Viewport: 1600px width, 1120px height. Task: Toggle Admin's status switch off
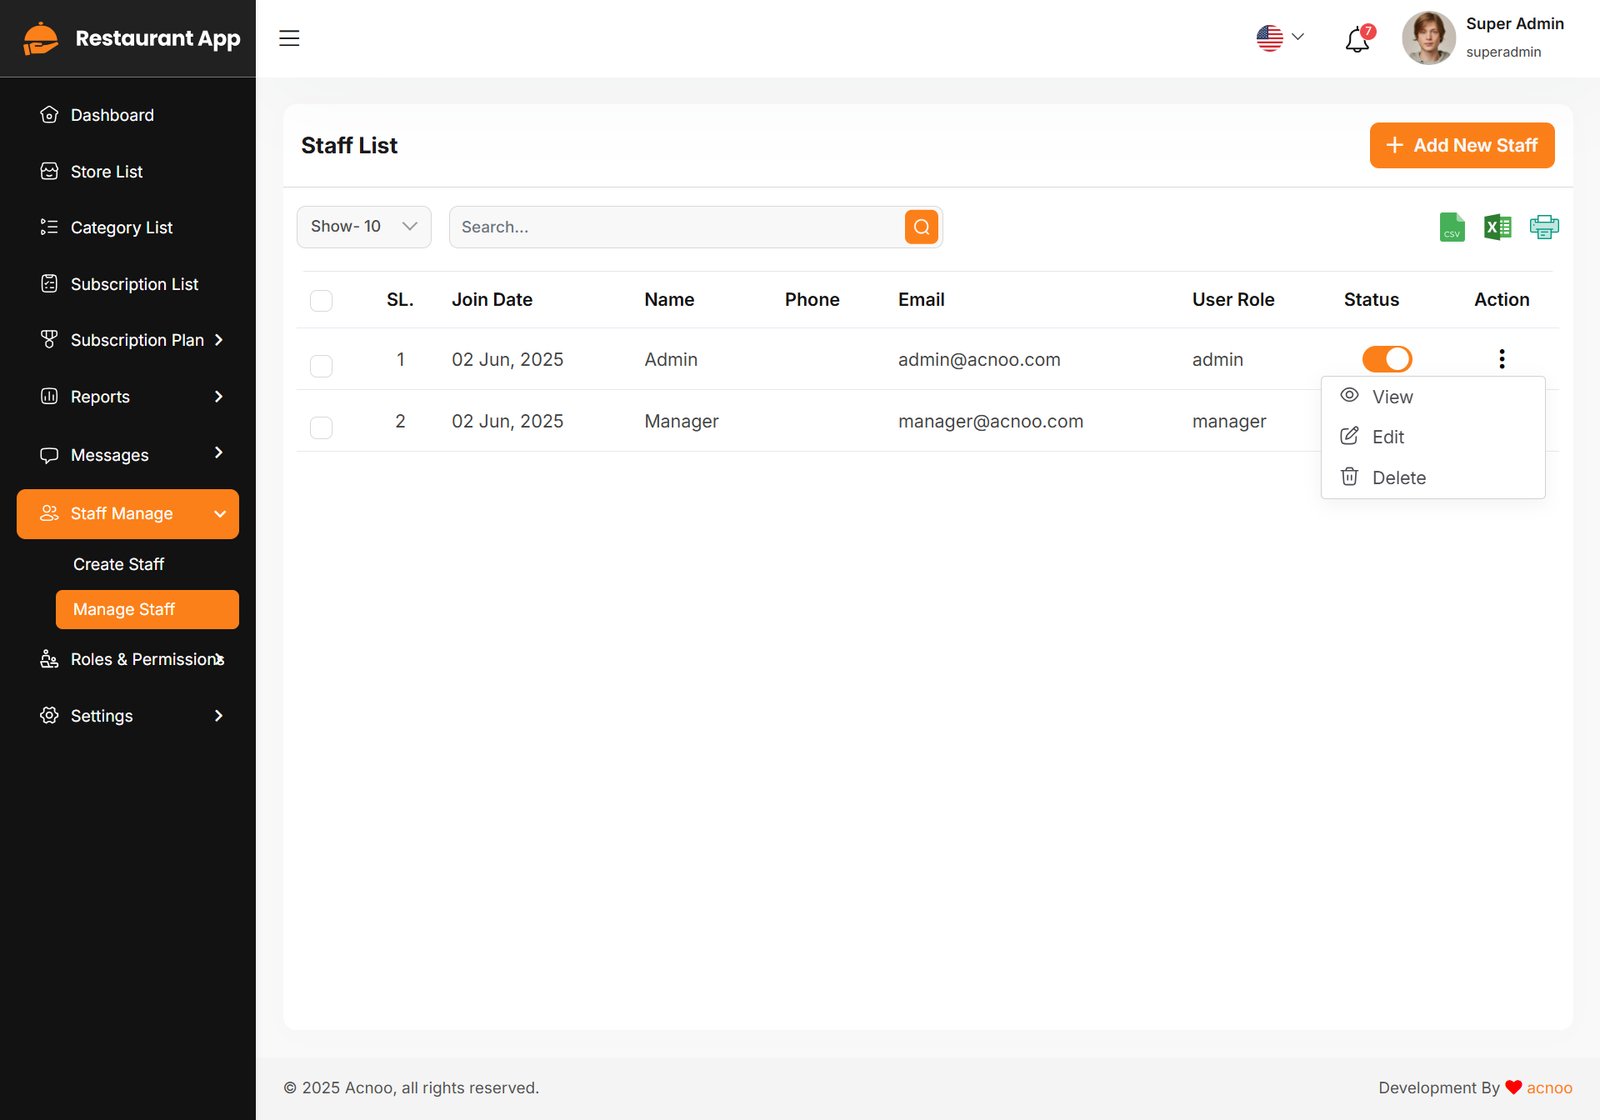1387,359
